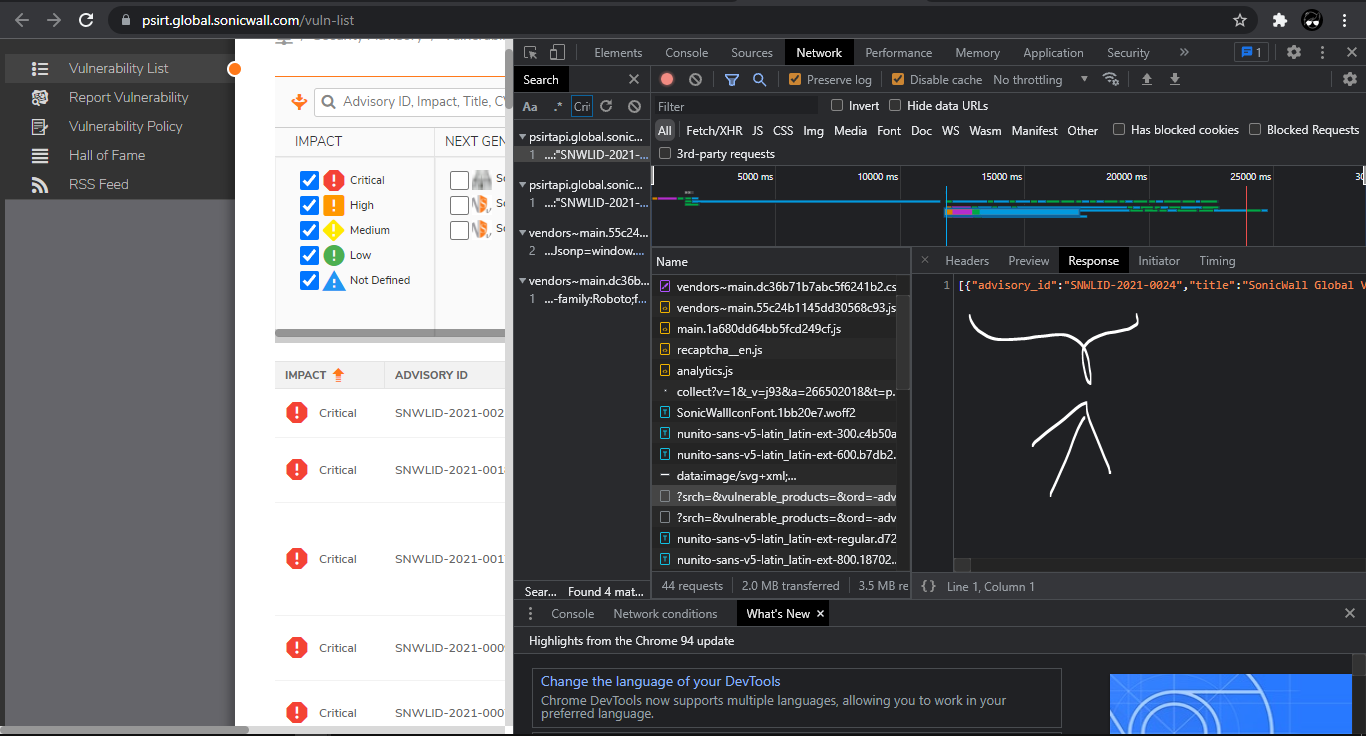
Task: Open the browser profile avatar
Action: (x=1312, y=20)
